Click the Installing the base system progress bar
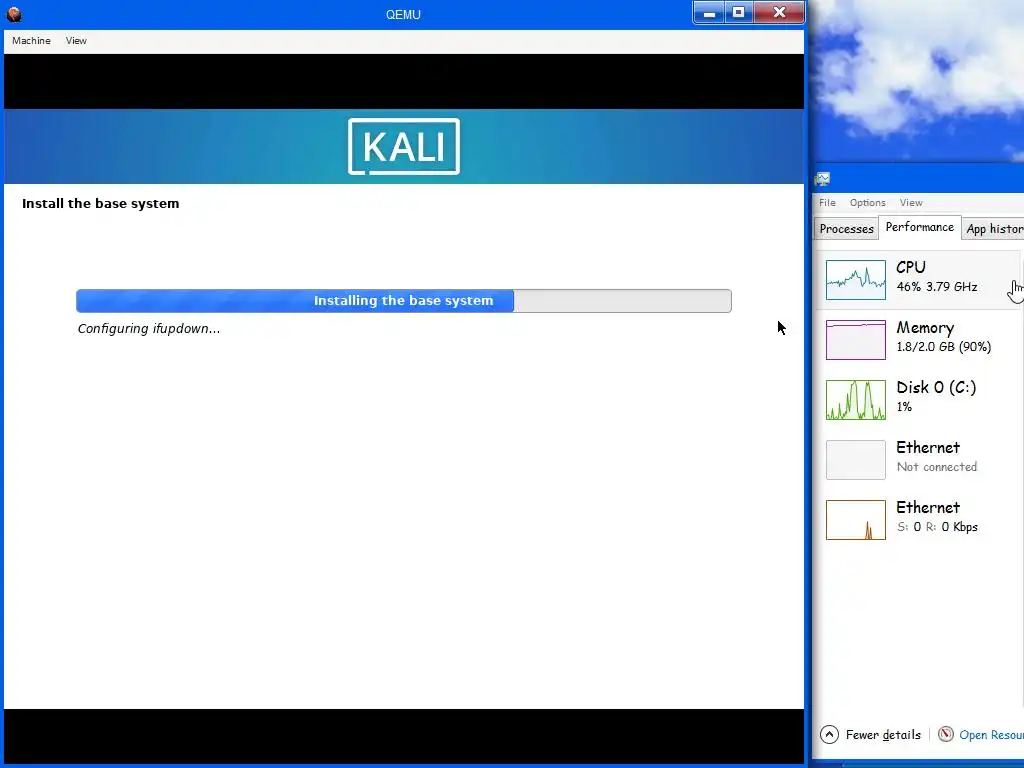 404,301
